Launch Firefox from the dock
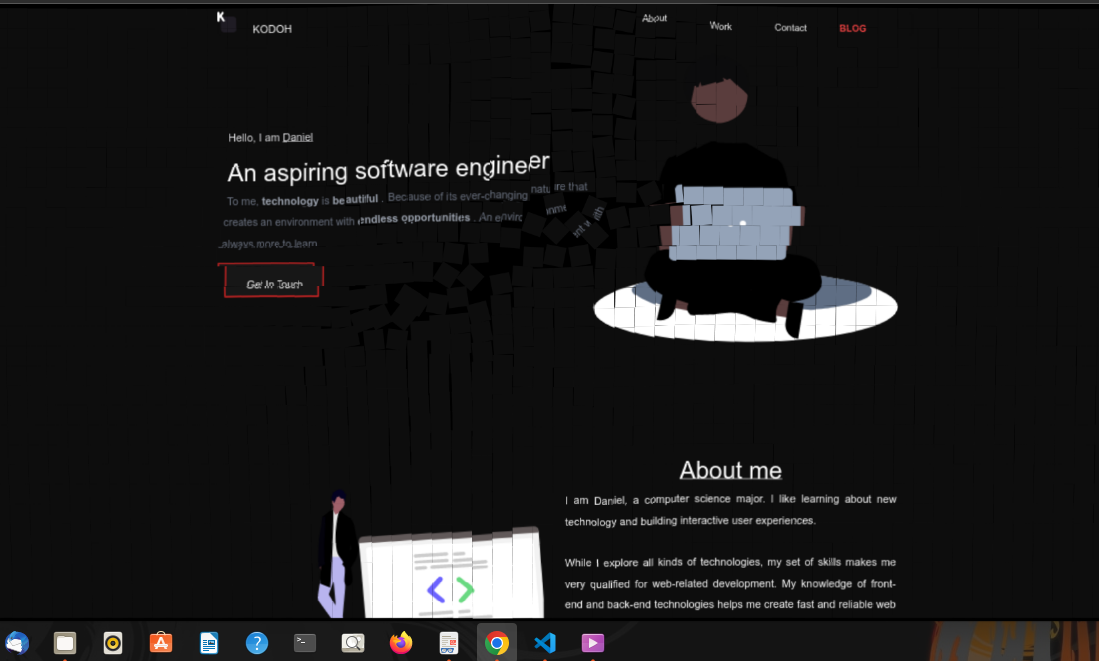The image size is (1099, 661). point(401,643)
